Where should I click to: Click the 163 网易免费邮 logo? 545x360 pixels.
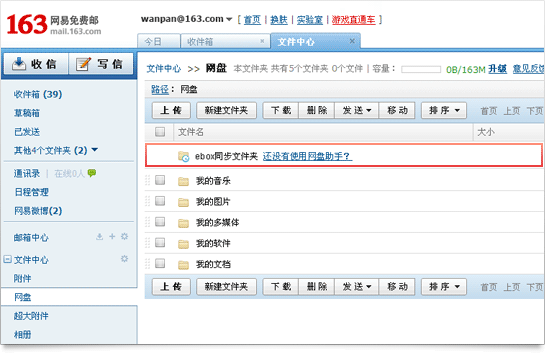point(54,24)
